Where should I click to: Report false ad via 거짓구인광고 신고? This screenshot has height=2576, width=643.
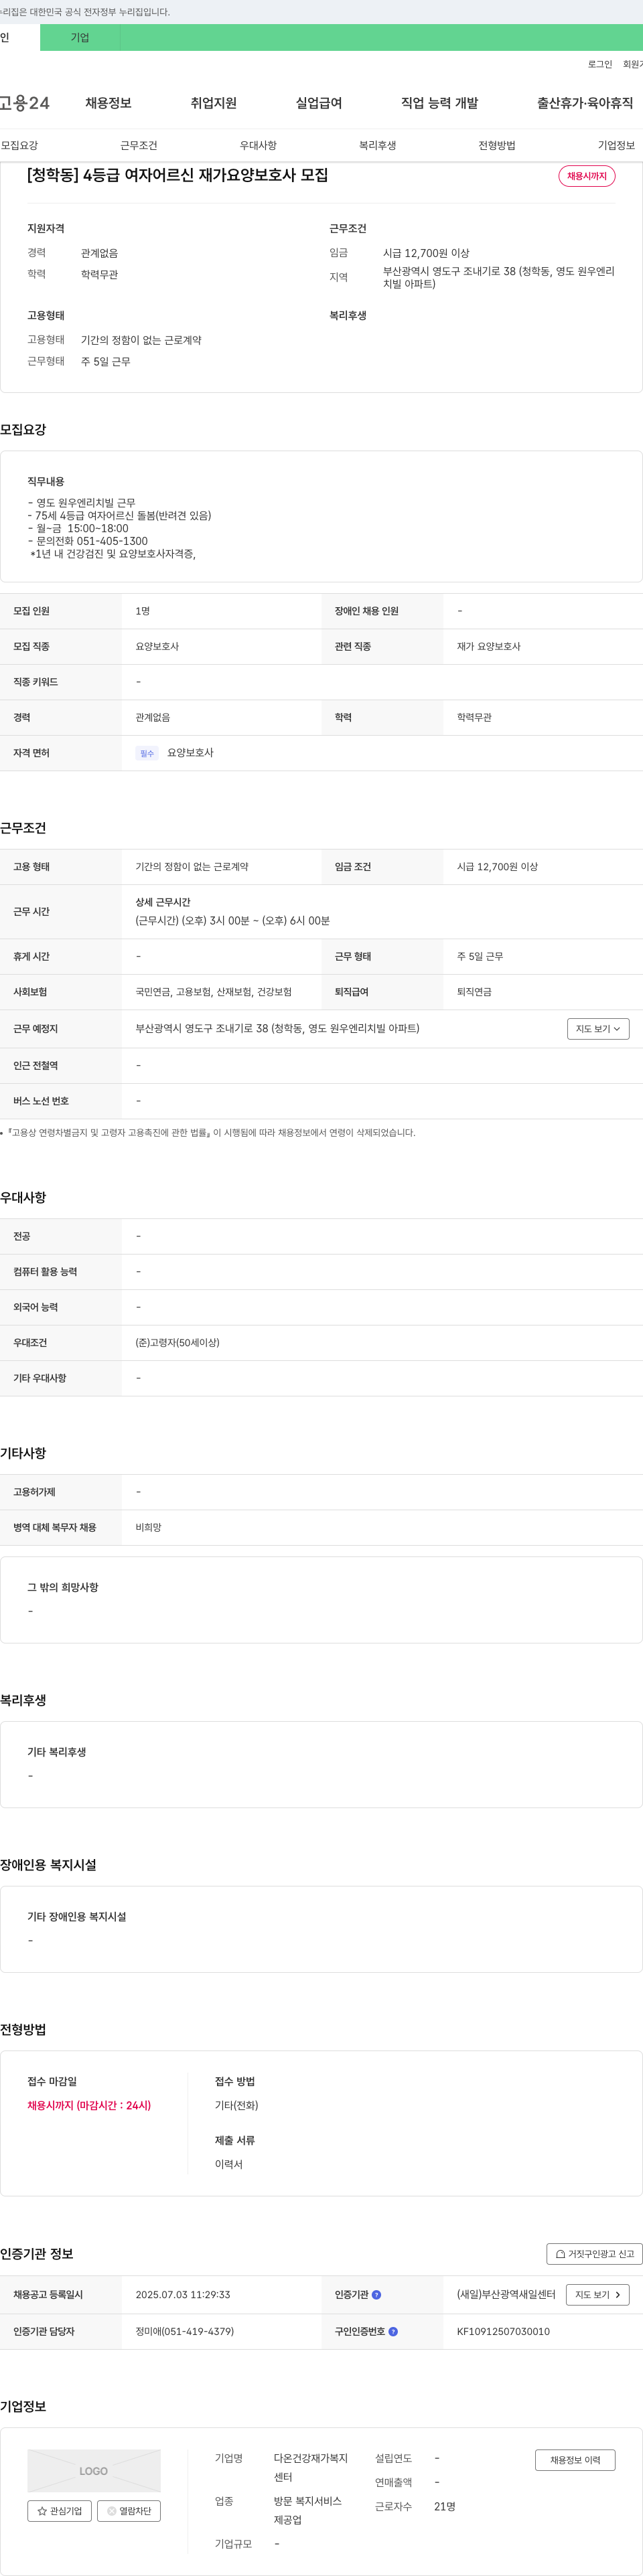coord(594,2254)
